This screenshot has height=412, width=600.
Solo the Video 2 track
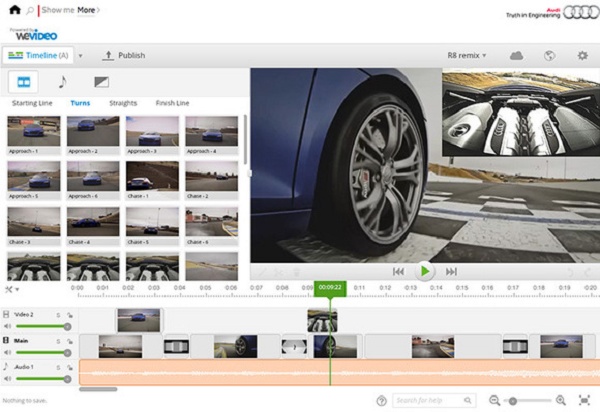pos(58,315)
